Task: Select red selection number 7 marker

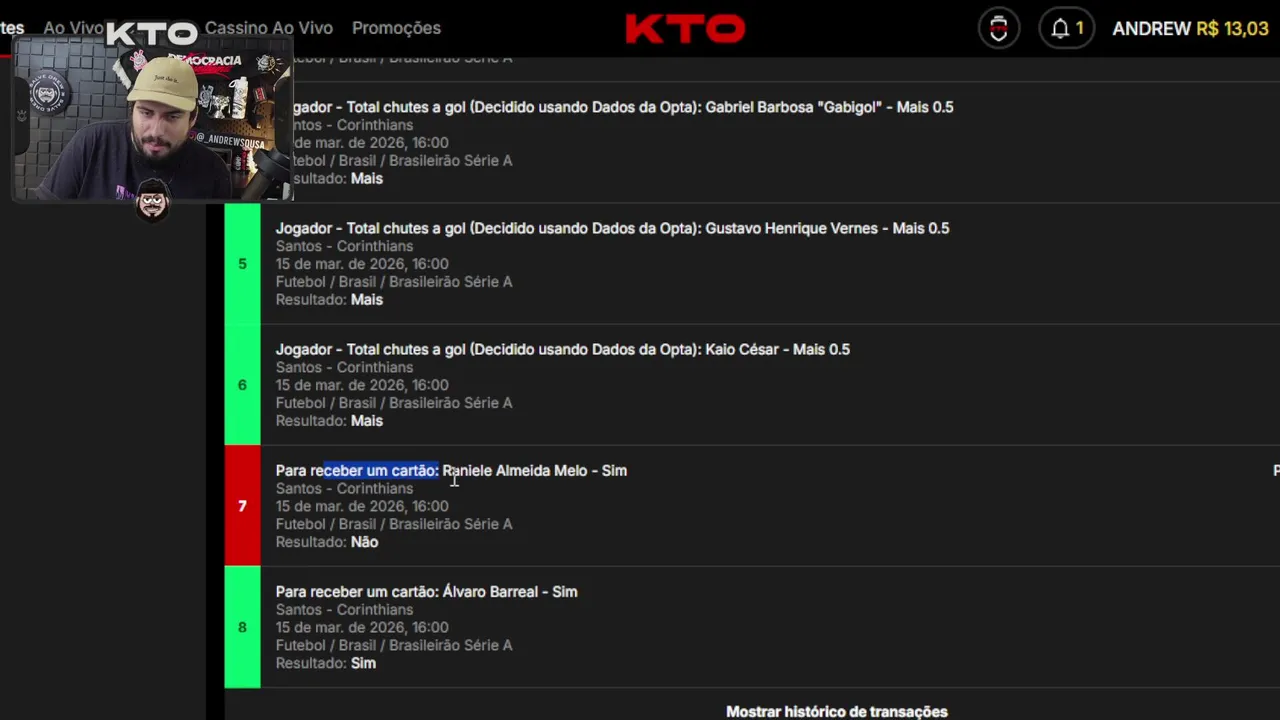Action: pyautogui.click(x=242, y=506)
